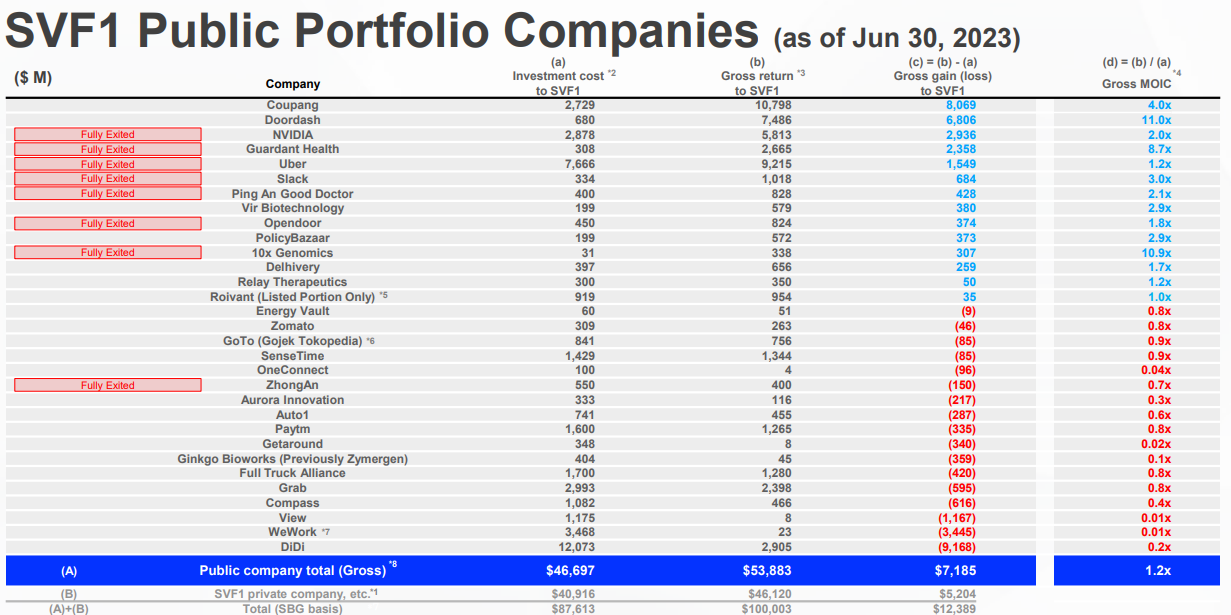Select the GoTo (Gojek Tokopedia) label
The height and width of the screenshot is (615, 1231).
coord(293,341)
